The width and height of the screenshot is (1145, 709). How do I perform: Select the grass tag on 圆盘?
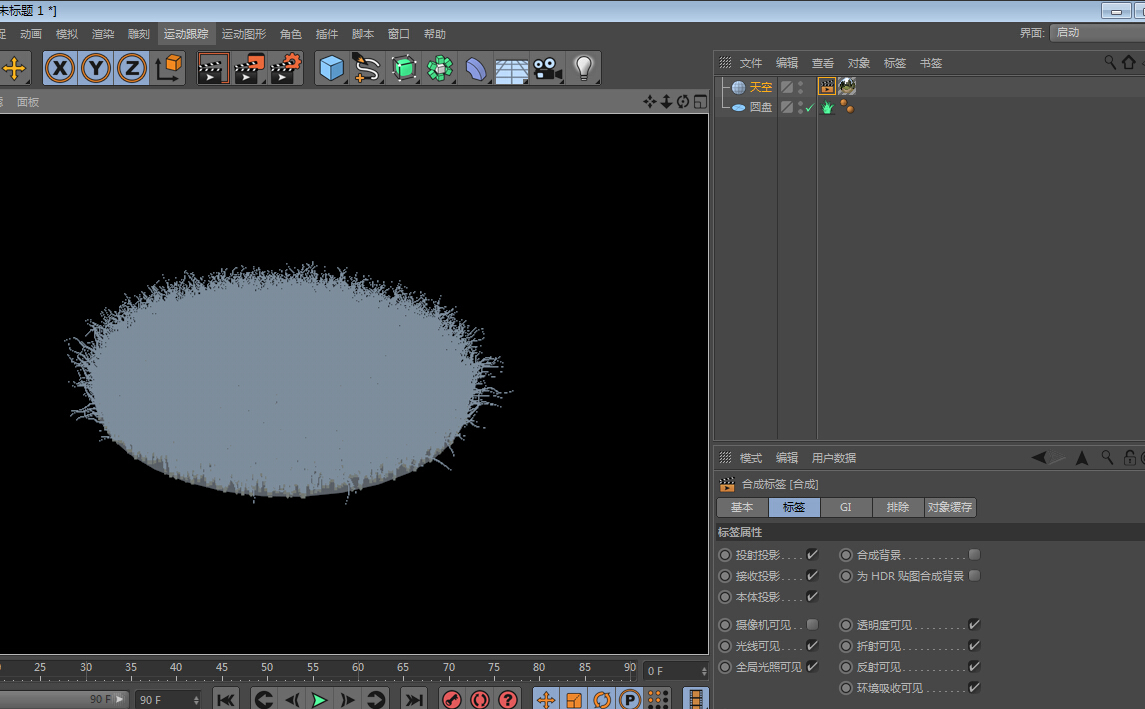click(x=827, y=107)
